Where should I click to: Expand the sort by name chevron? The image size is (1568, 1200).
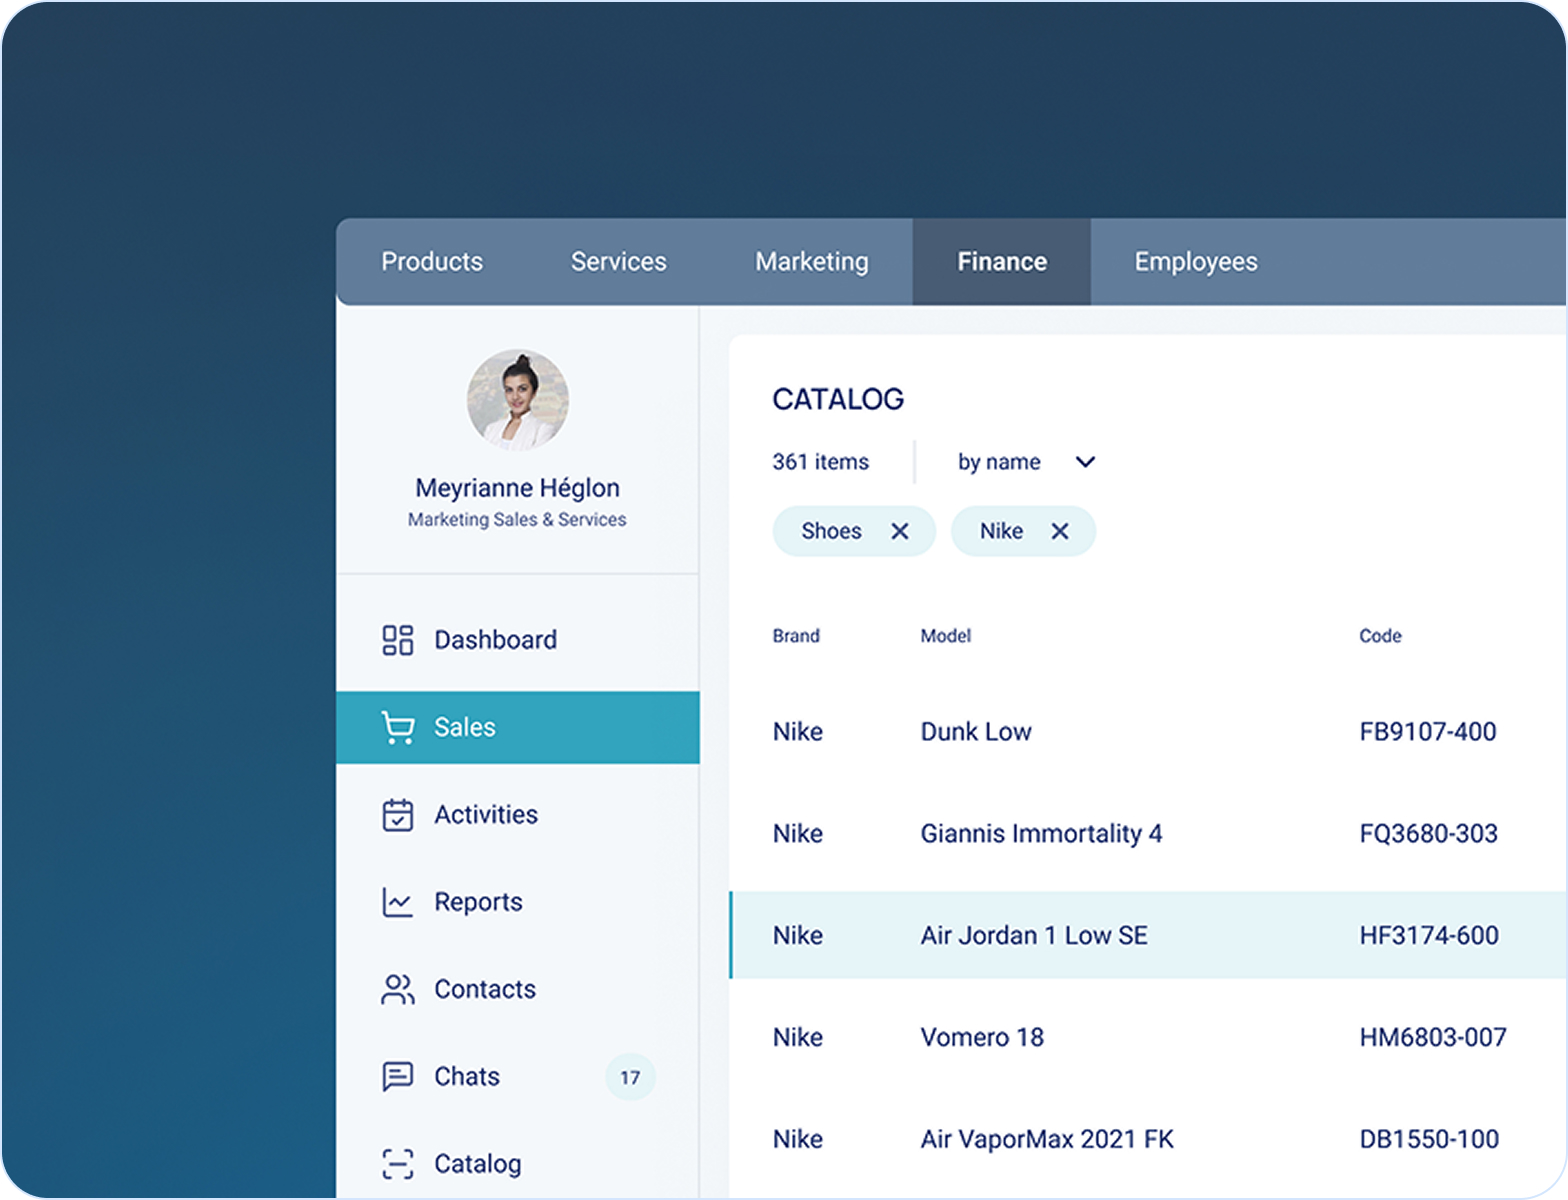coord(1085,462)
